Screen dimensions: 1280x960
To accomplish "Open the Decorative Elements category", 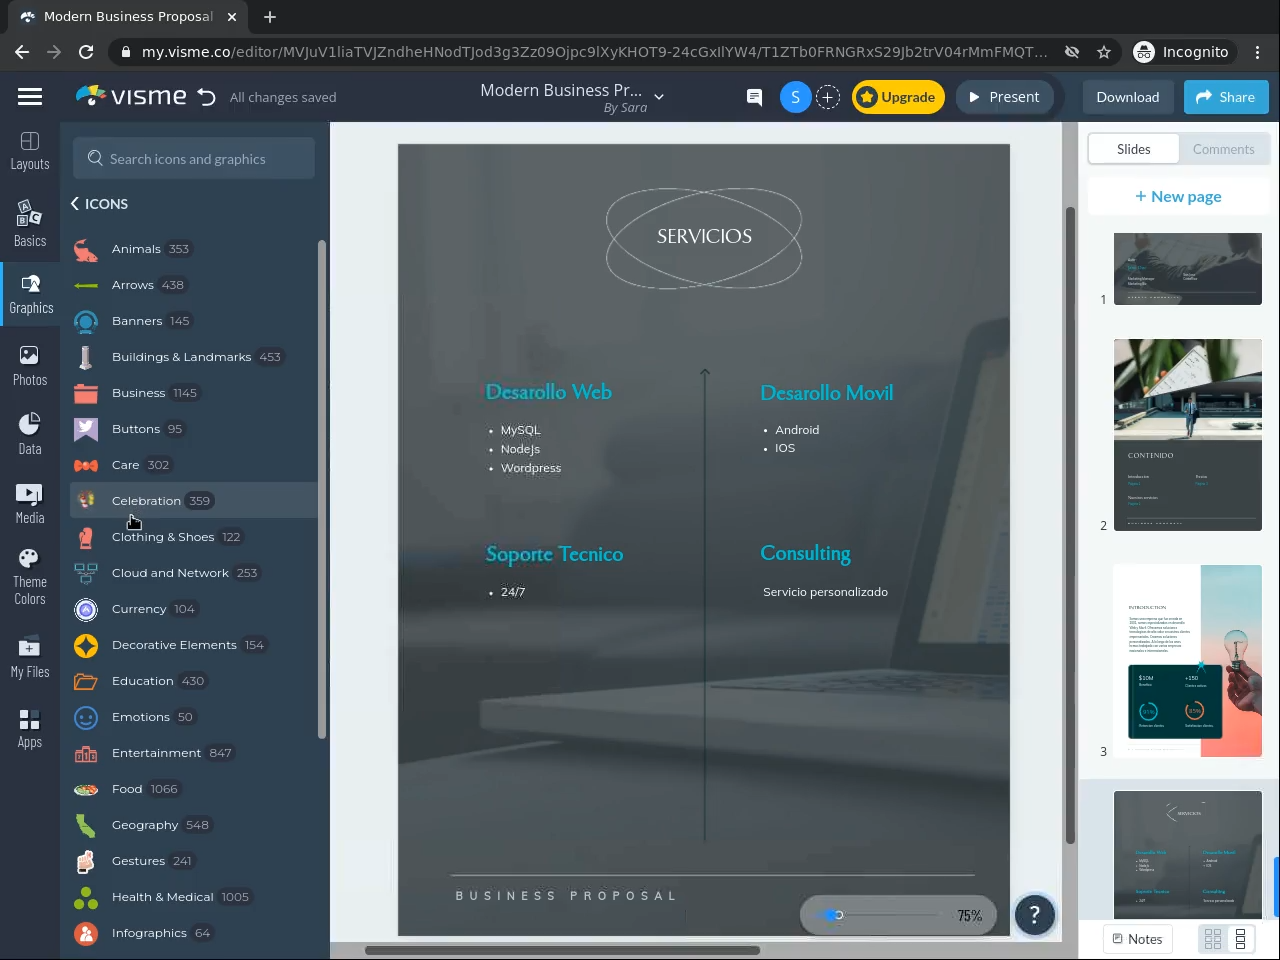I will (193, 645).
